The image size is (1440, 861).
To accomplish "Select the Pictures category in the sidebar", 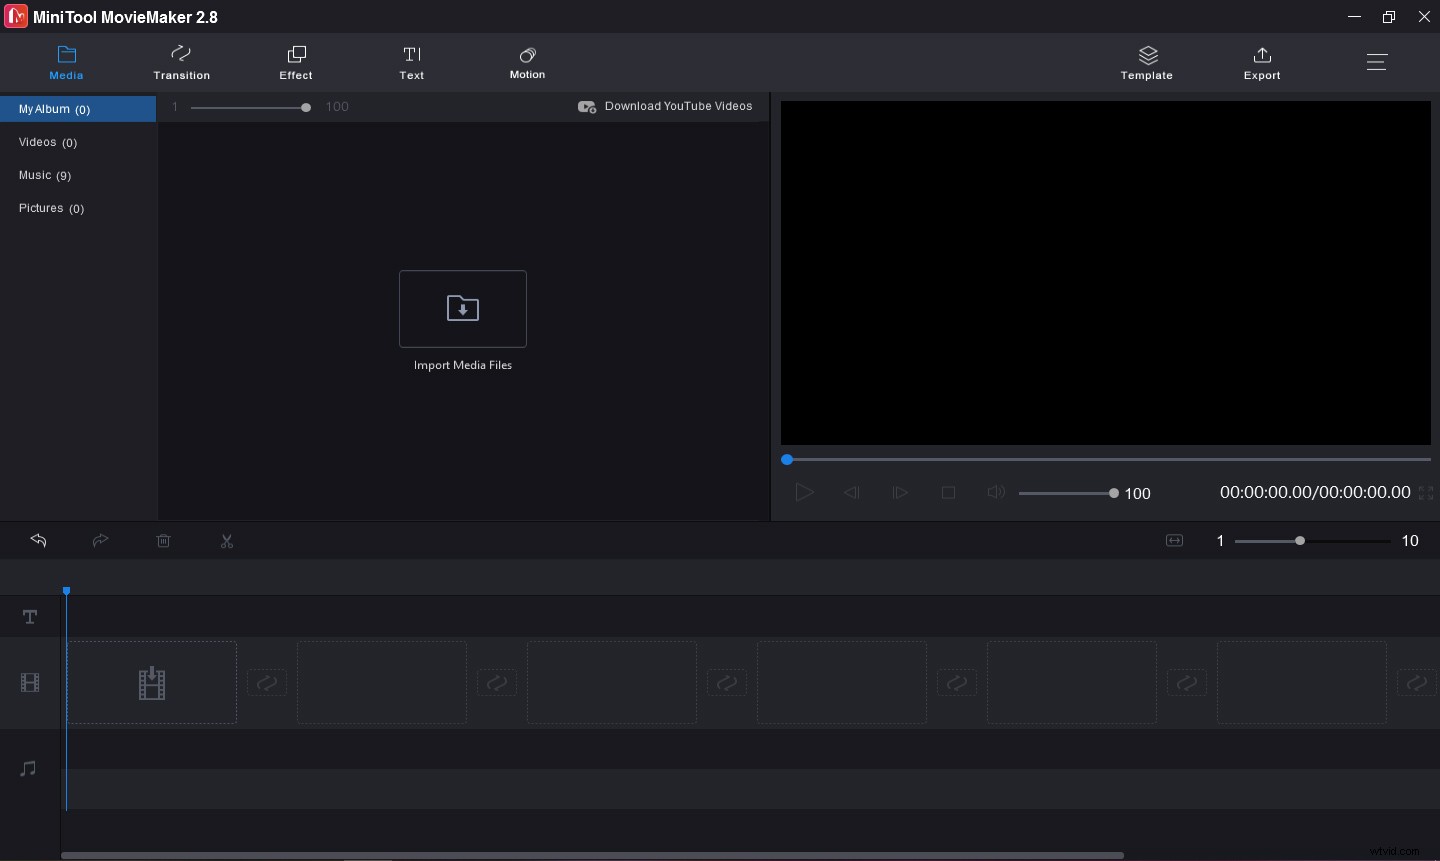I will [x=52, y=208].
